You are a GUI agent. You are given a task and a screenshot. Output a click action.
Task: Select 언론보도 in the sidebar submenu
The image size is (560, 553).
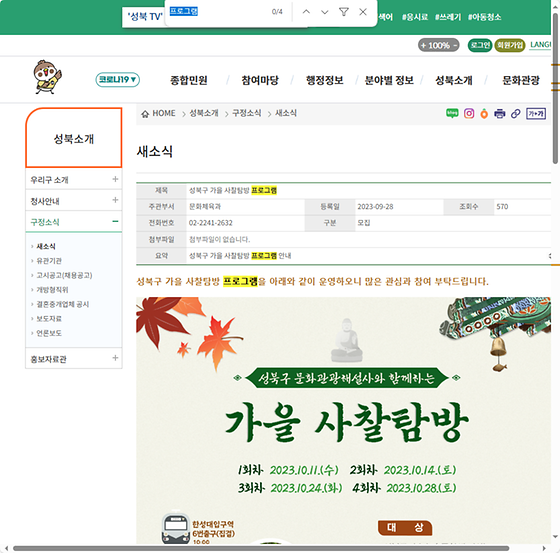pos(49,333)
